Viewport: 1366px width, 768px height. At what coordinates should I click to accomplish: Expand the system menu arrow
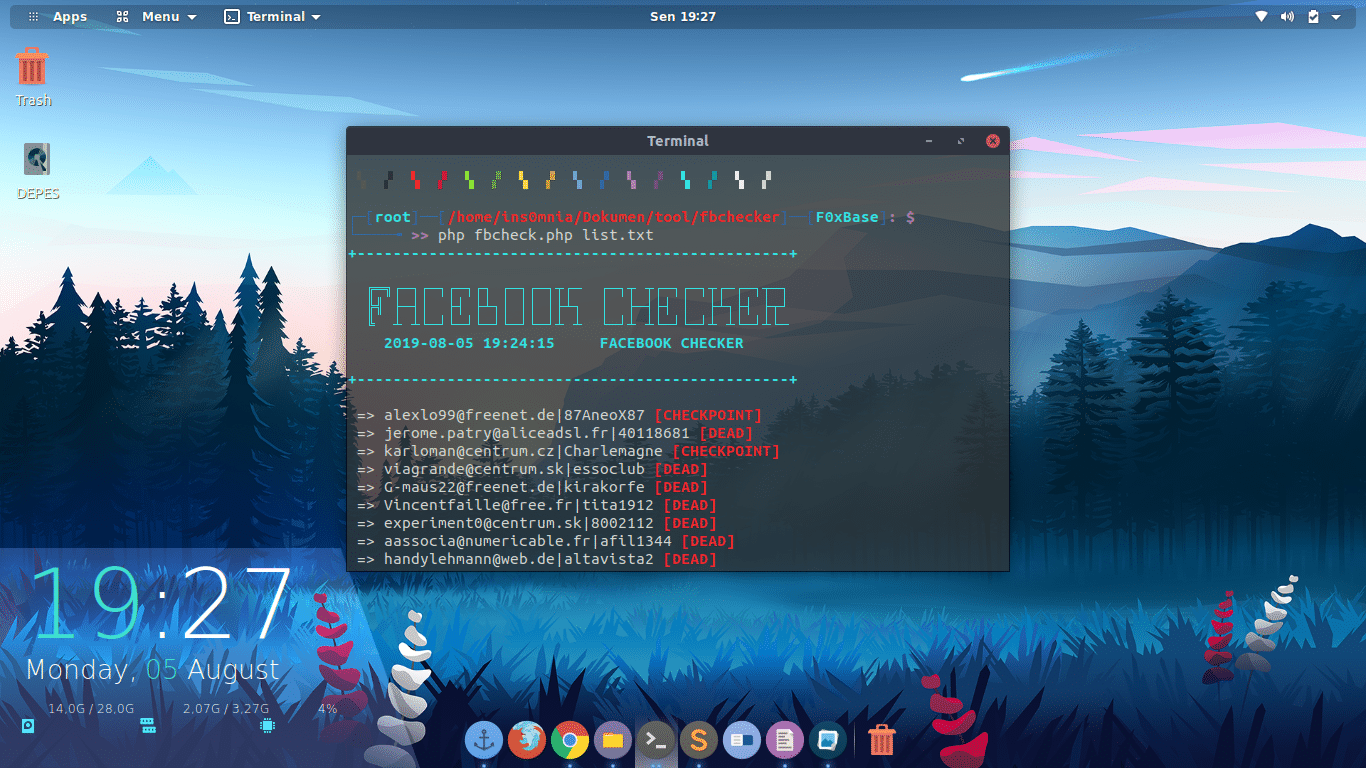tap(1336, 17)
